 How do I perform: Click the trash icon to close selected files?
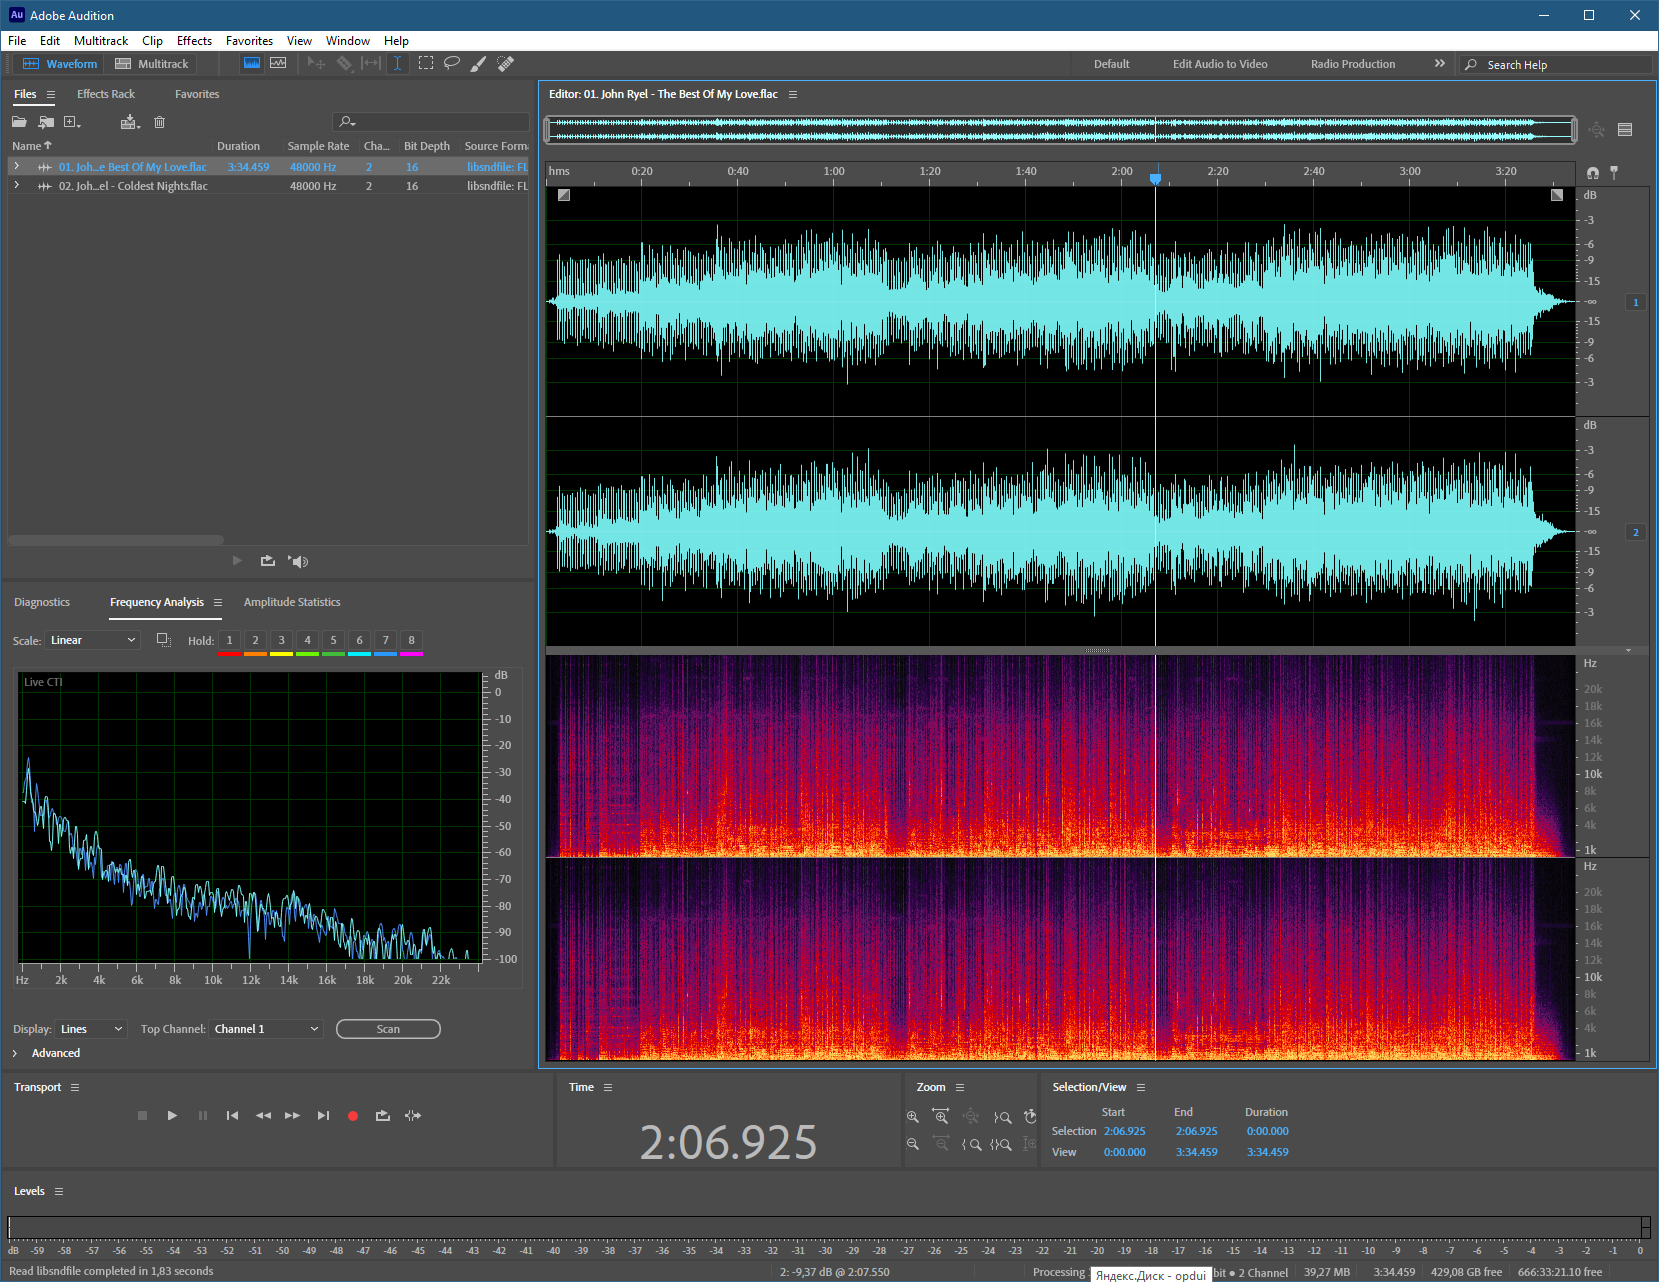(159, 122)
